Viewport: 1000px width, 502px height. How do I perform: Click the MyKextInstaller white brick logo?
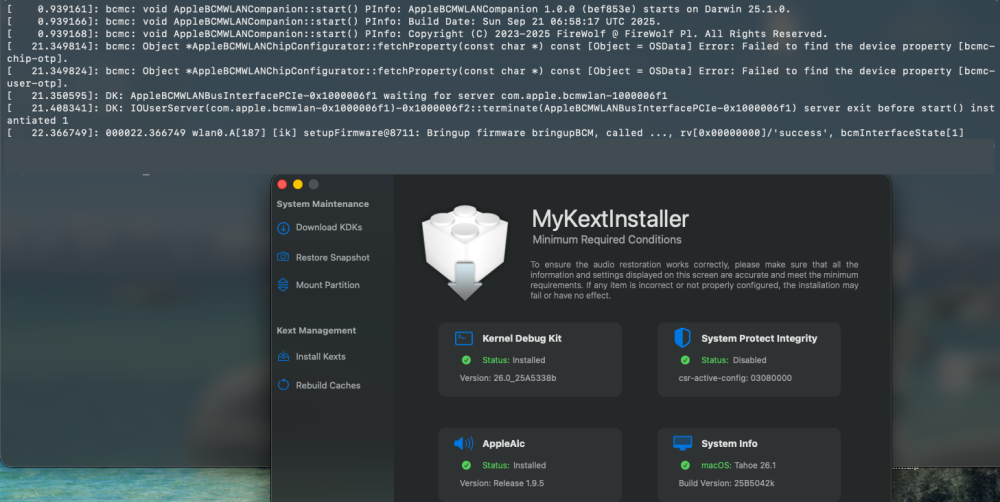click(465, 253)
